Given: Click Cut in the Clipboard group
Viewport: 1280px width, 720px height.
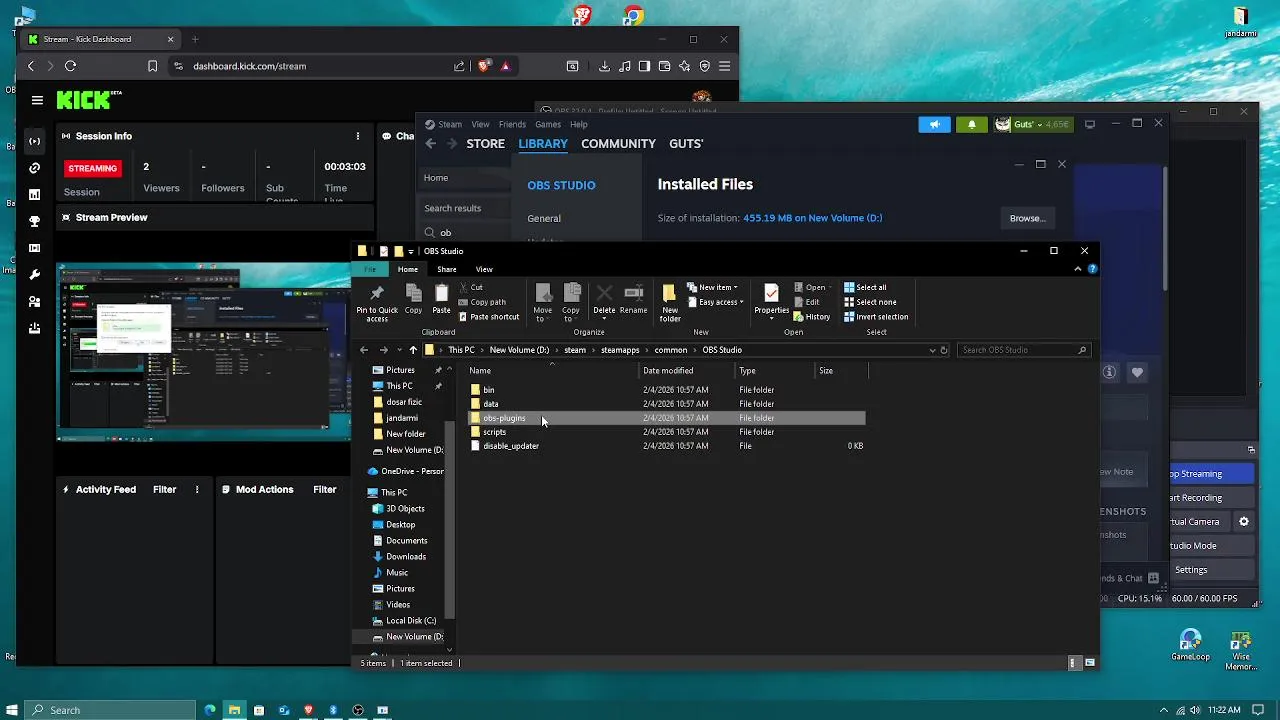Looking at the screenshot, I should [470, 287].
